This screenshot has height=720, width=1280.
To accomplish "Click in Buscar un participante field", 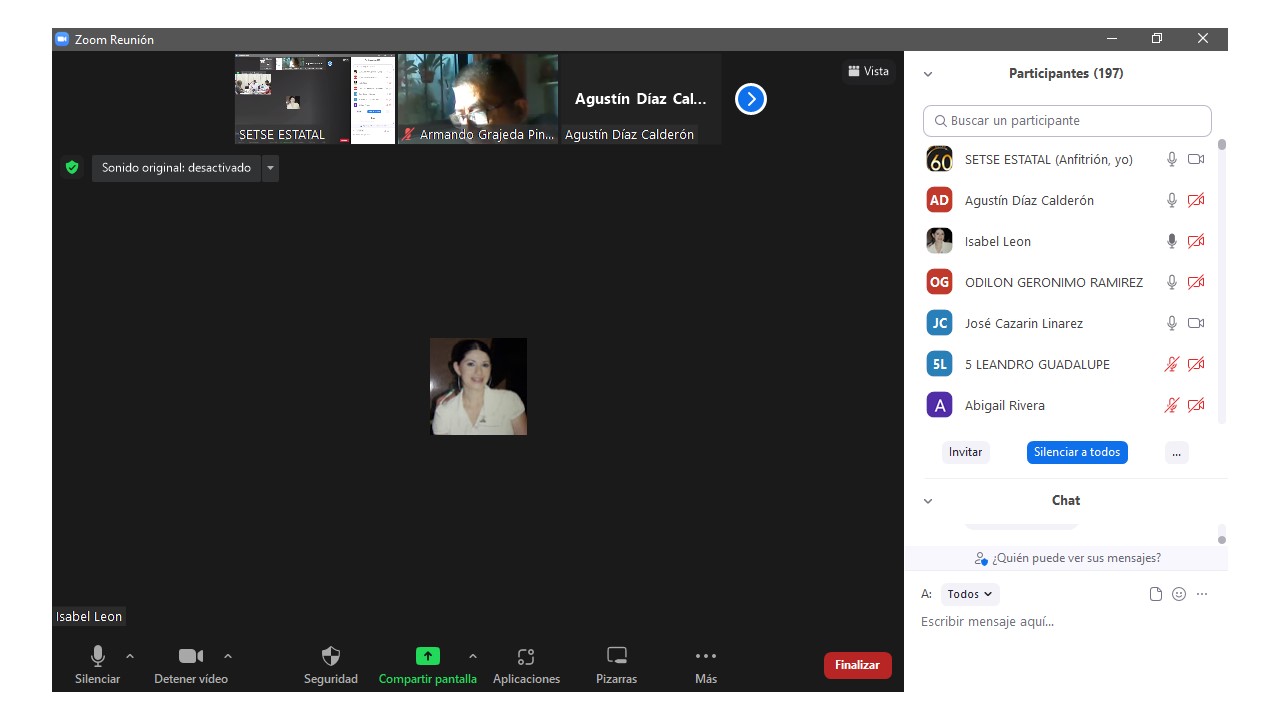I will 1067,121.
